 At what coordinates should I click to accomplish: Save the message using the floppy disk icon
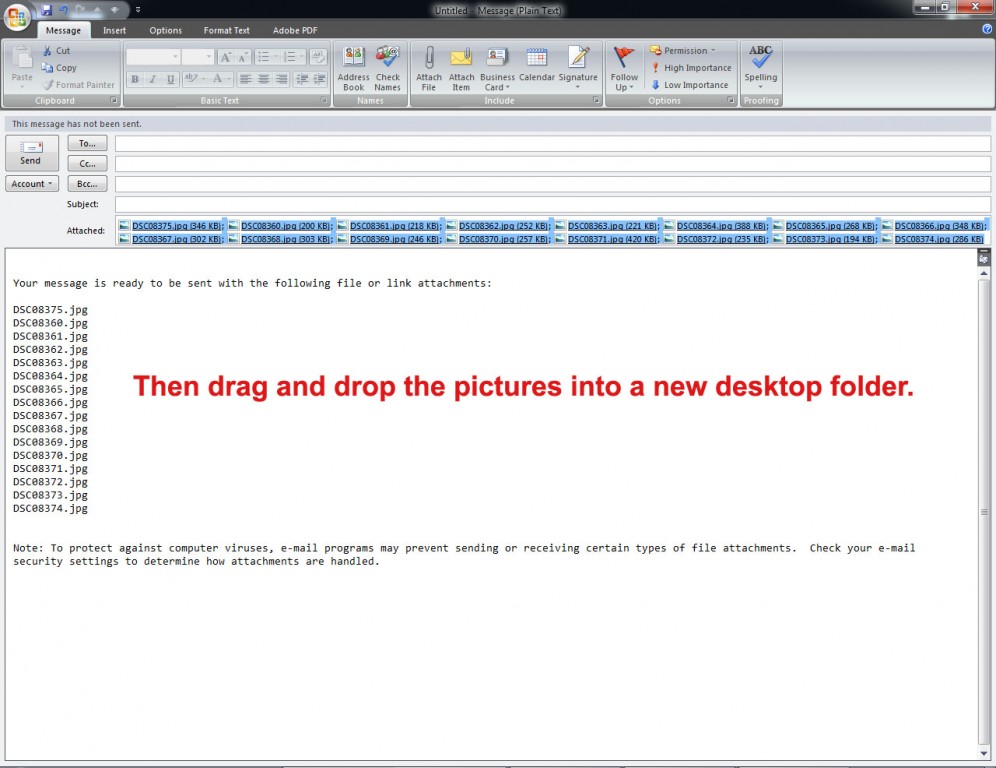(x=46, y=10)
